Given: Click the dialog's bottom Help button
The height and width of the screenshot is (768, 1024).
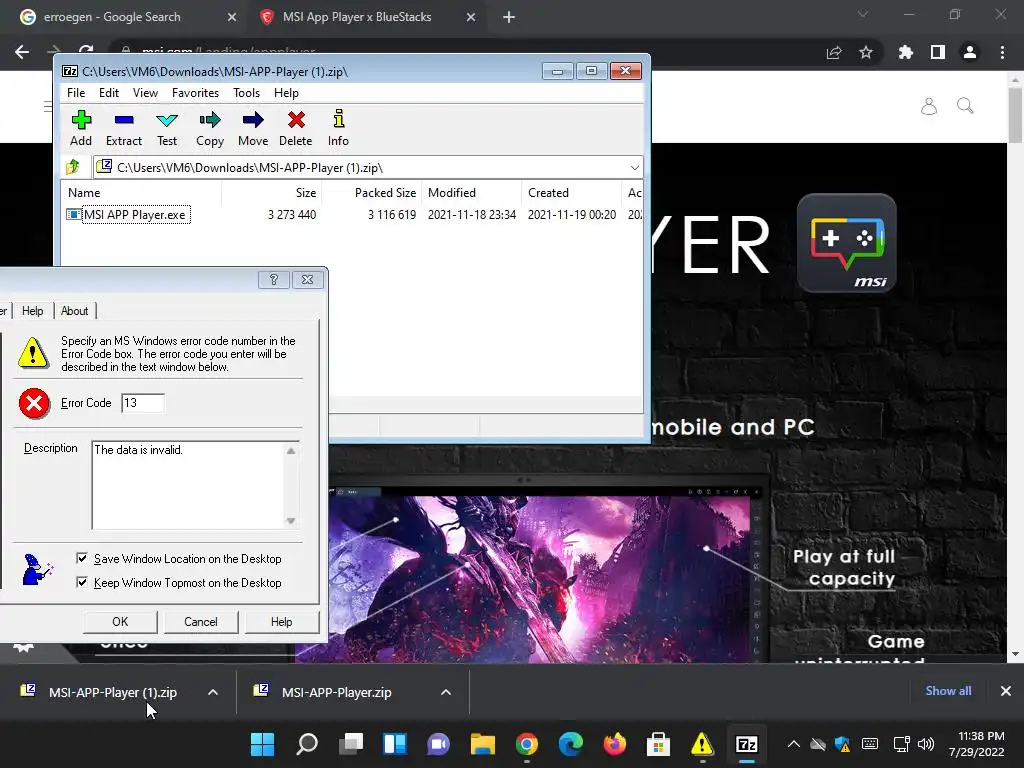Looking at the screenshot, I should pos(281,622).
